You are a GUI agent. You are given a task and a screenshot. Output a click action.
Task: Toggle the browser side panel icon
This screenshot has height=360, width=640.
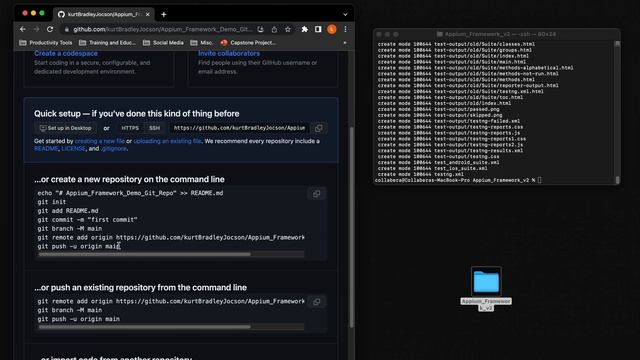318,29
